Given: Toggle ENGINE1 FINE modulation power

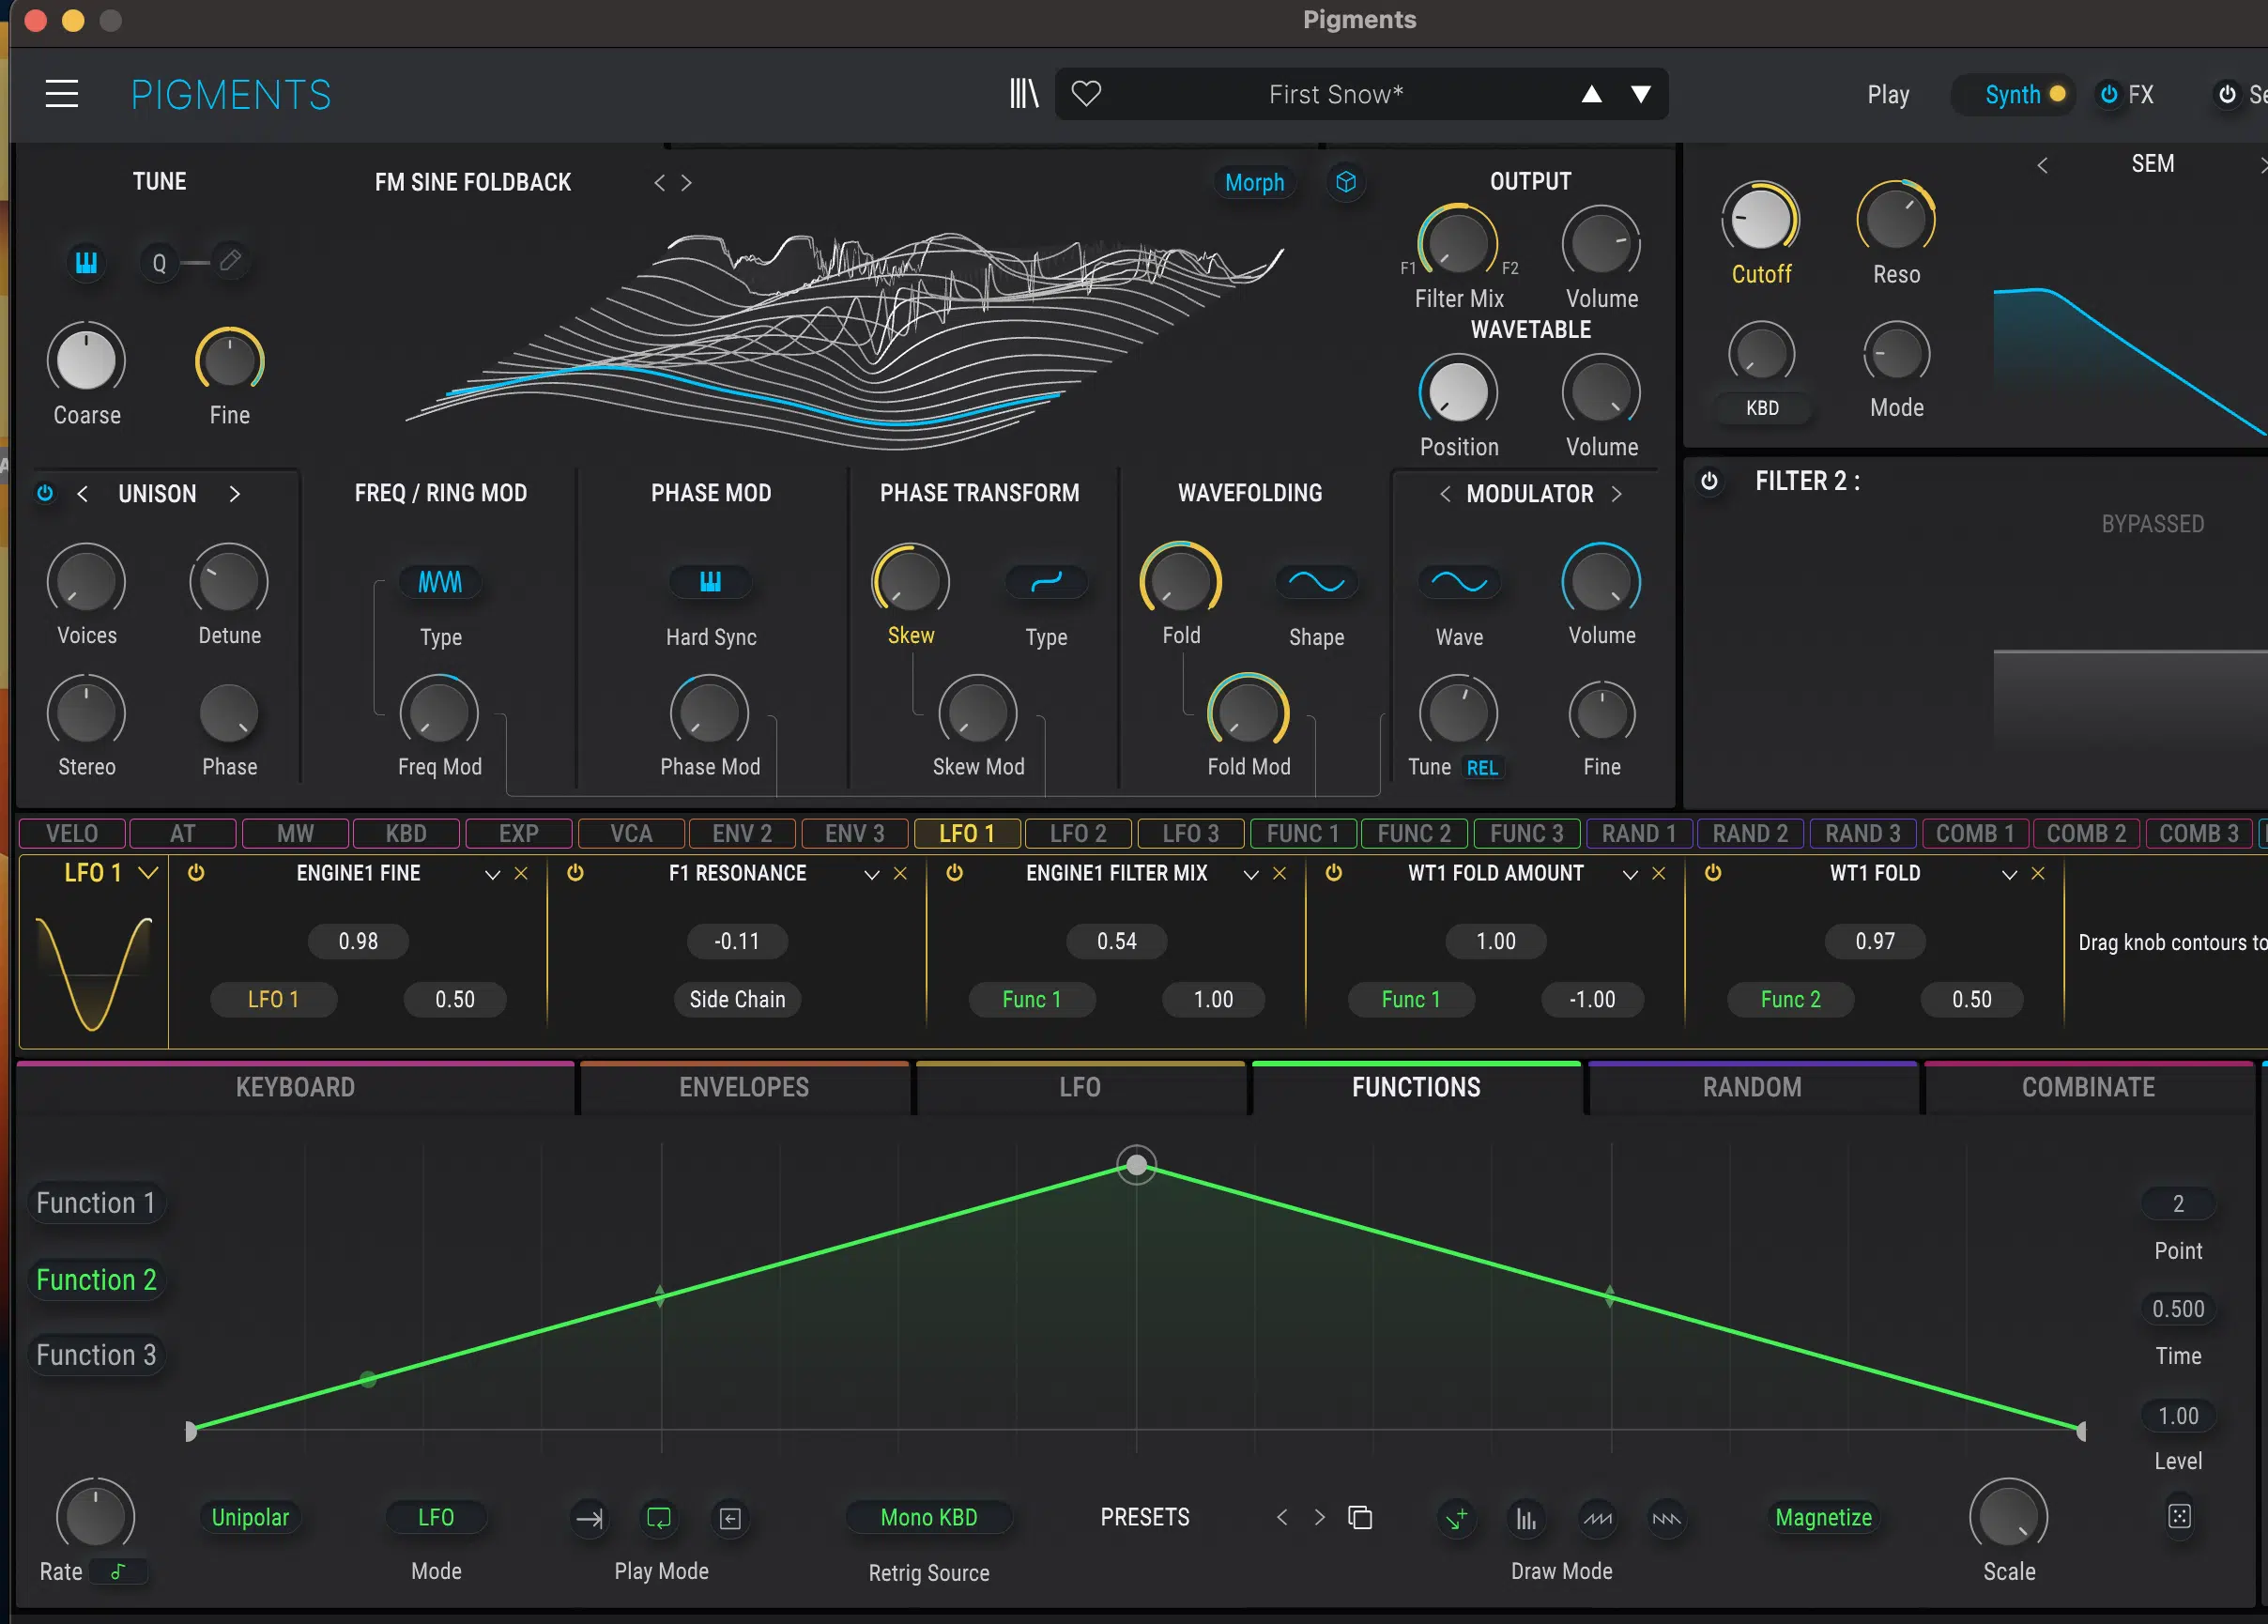Looking at the screenshot, I should tap(196, 873).
